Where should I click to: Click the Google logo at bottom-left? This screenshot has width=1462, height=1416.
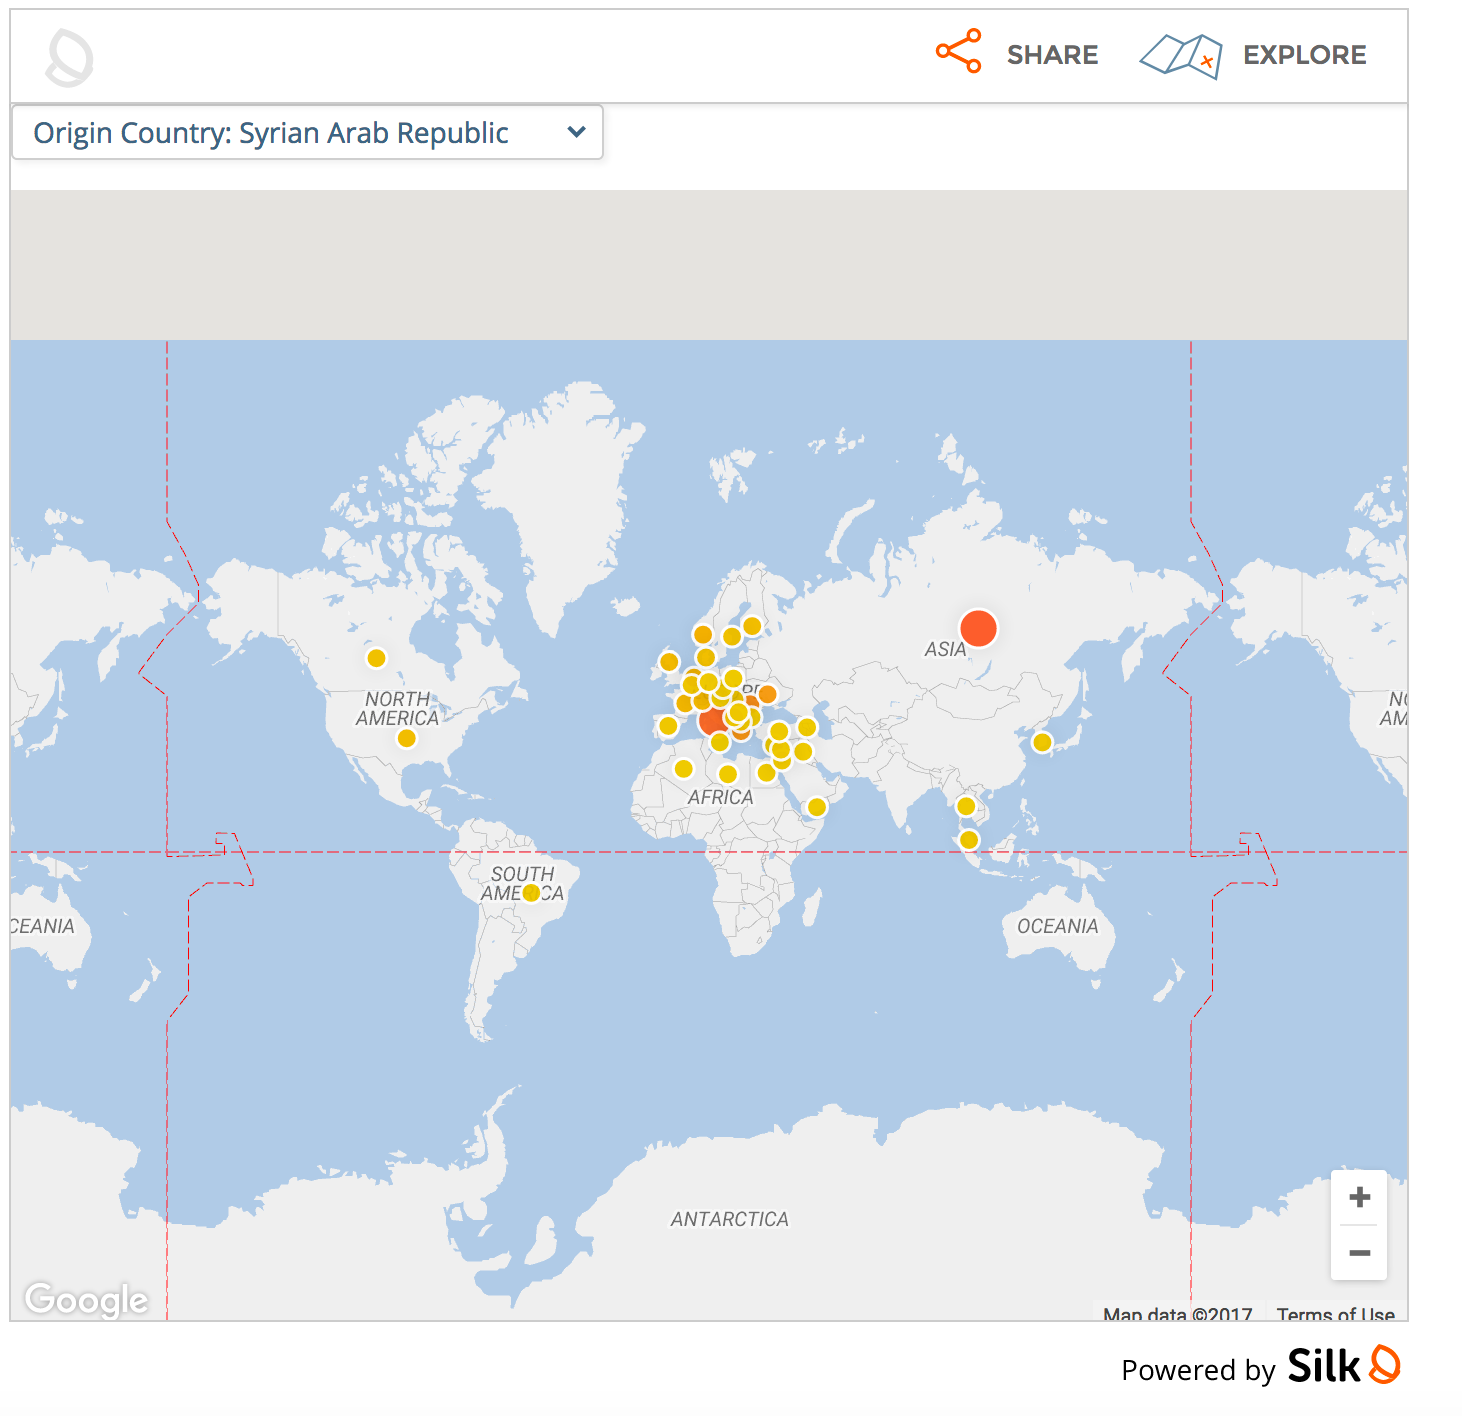click(x=87, y=1300)
